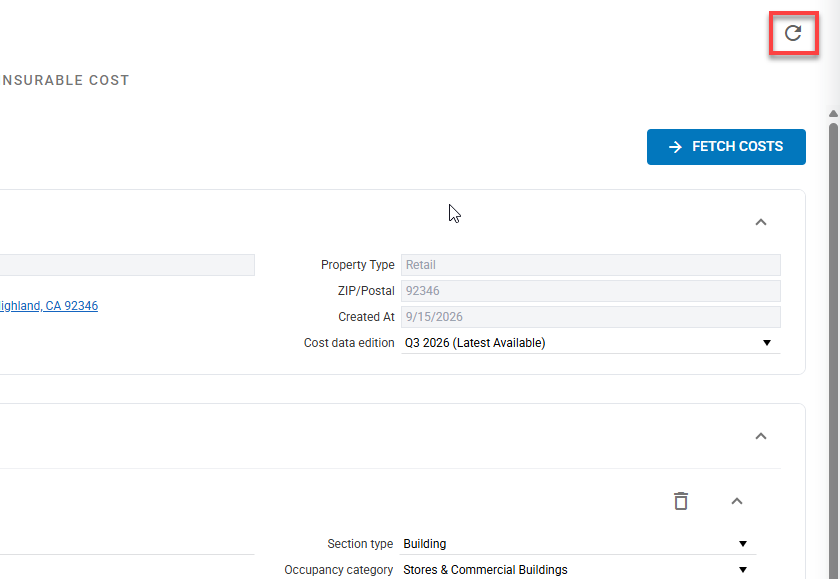
Task: Click the refresh icon at top right
Action: [793, 33]
